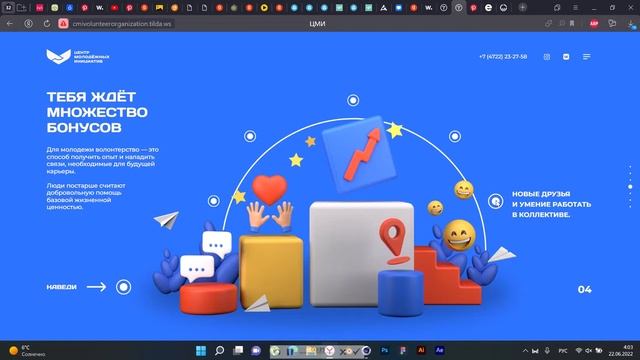The width and height of the screenshot is (640, 360).
Task: Click the НАВЕДИ label
Action: point(61,287)
